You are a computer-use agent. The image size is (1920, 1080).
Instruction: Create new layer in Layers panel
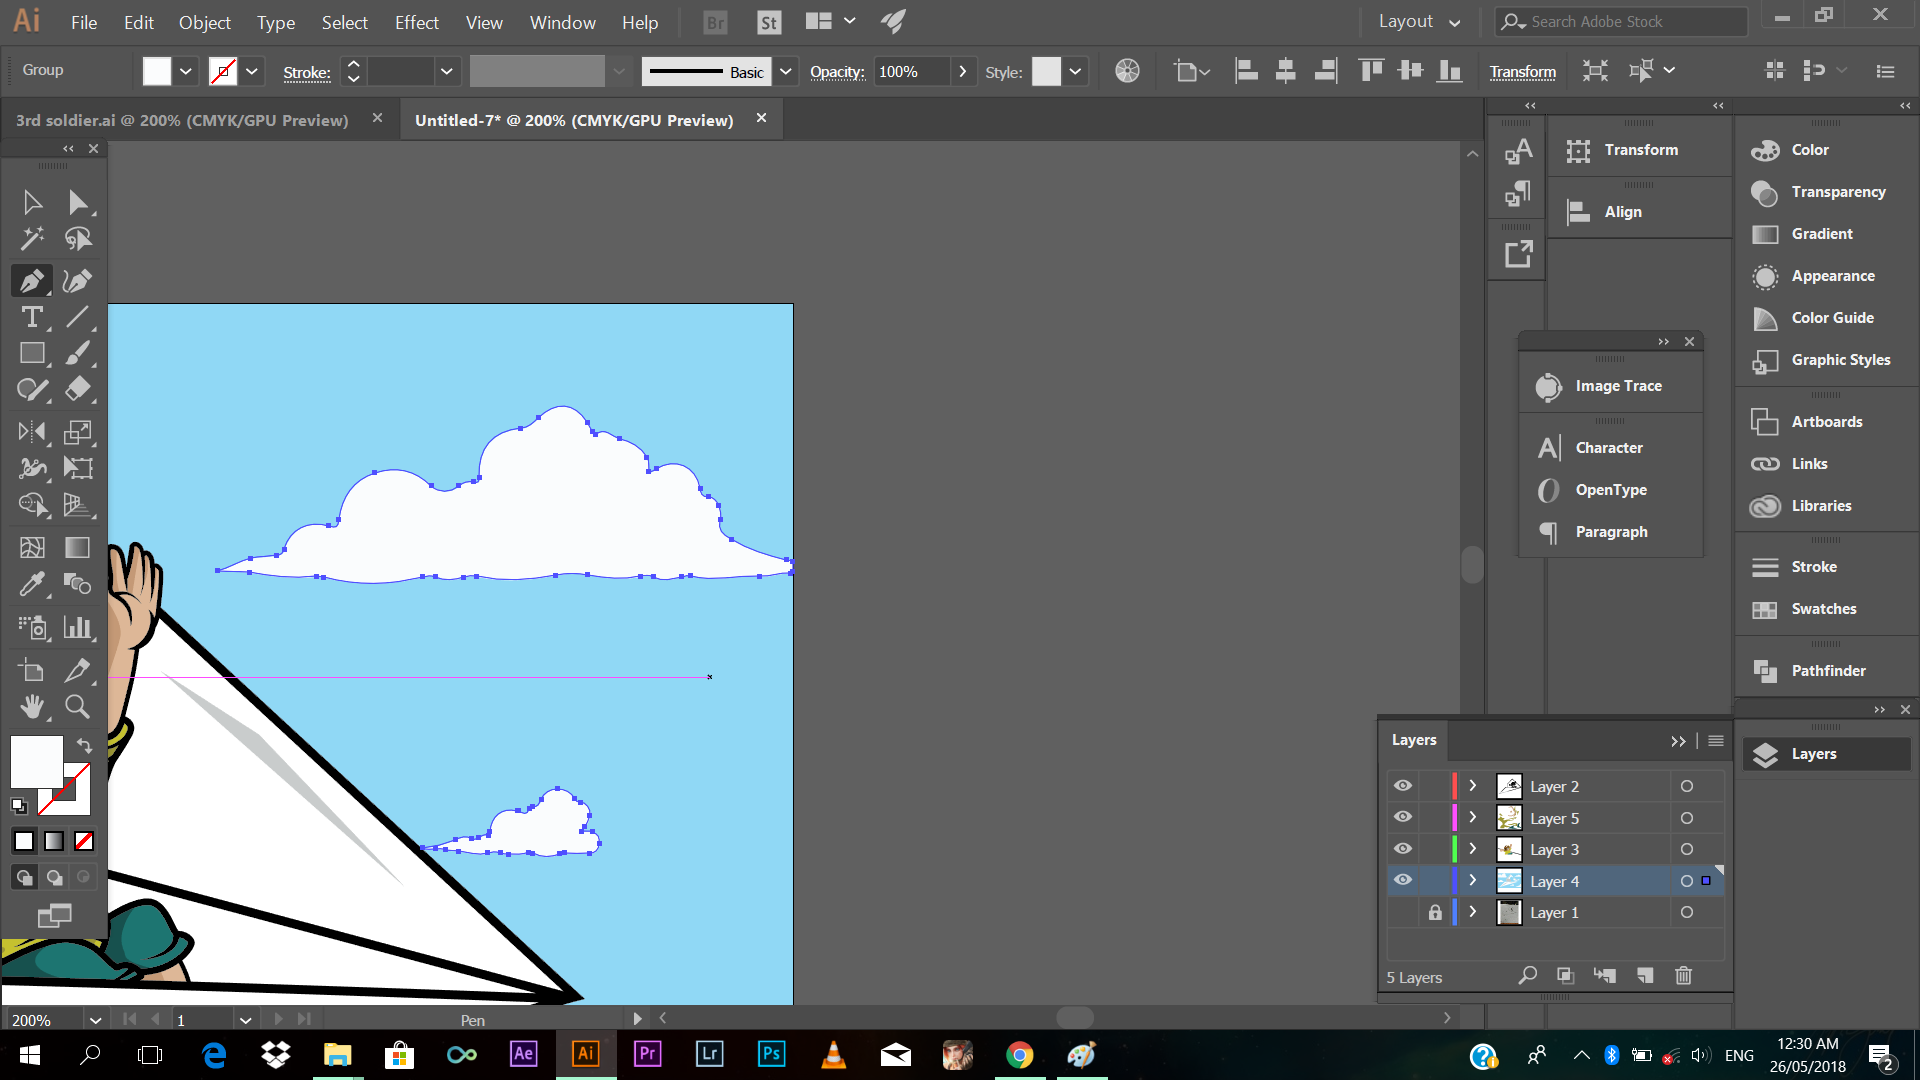pos(1645,976)
